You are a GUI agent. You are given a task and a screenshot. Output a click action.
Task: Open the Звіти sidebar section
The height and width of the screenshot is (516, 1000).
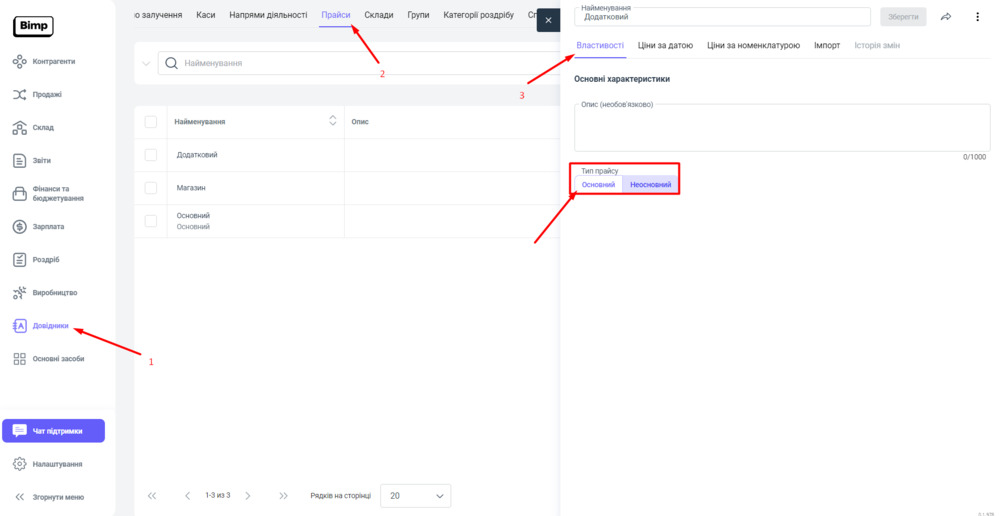41,161
